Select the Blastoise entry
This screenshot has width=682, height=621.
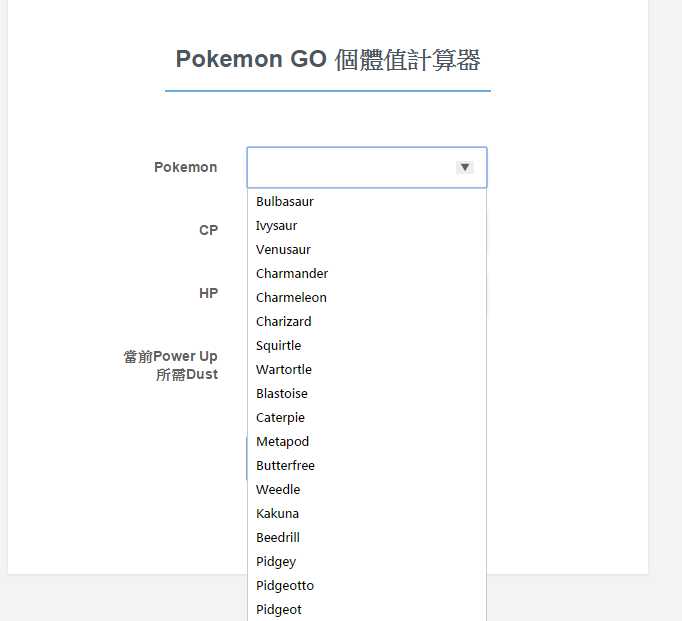pyautogui.click(x=282, y=394)
